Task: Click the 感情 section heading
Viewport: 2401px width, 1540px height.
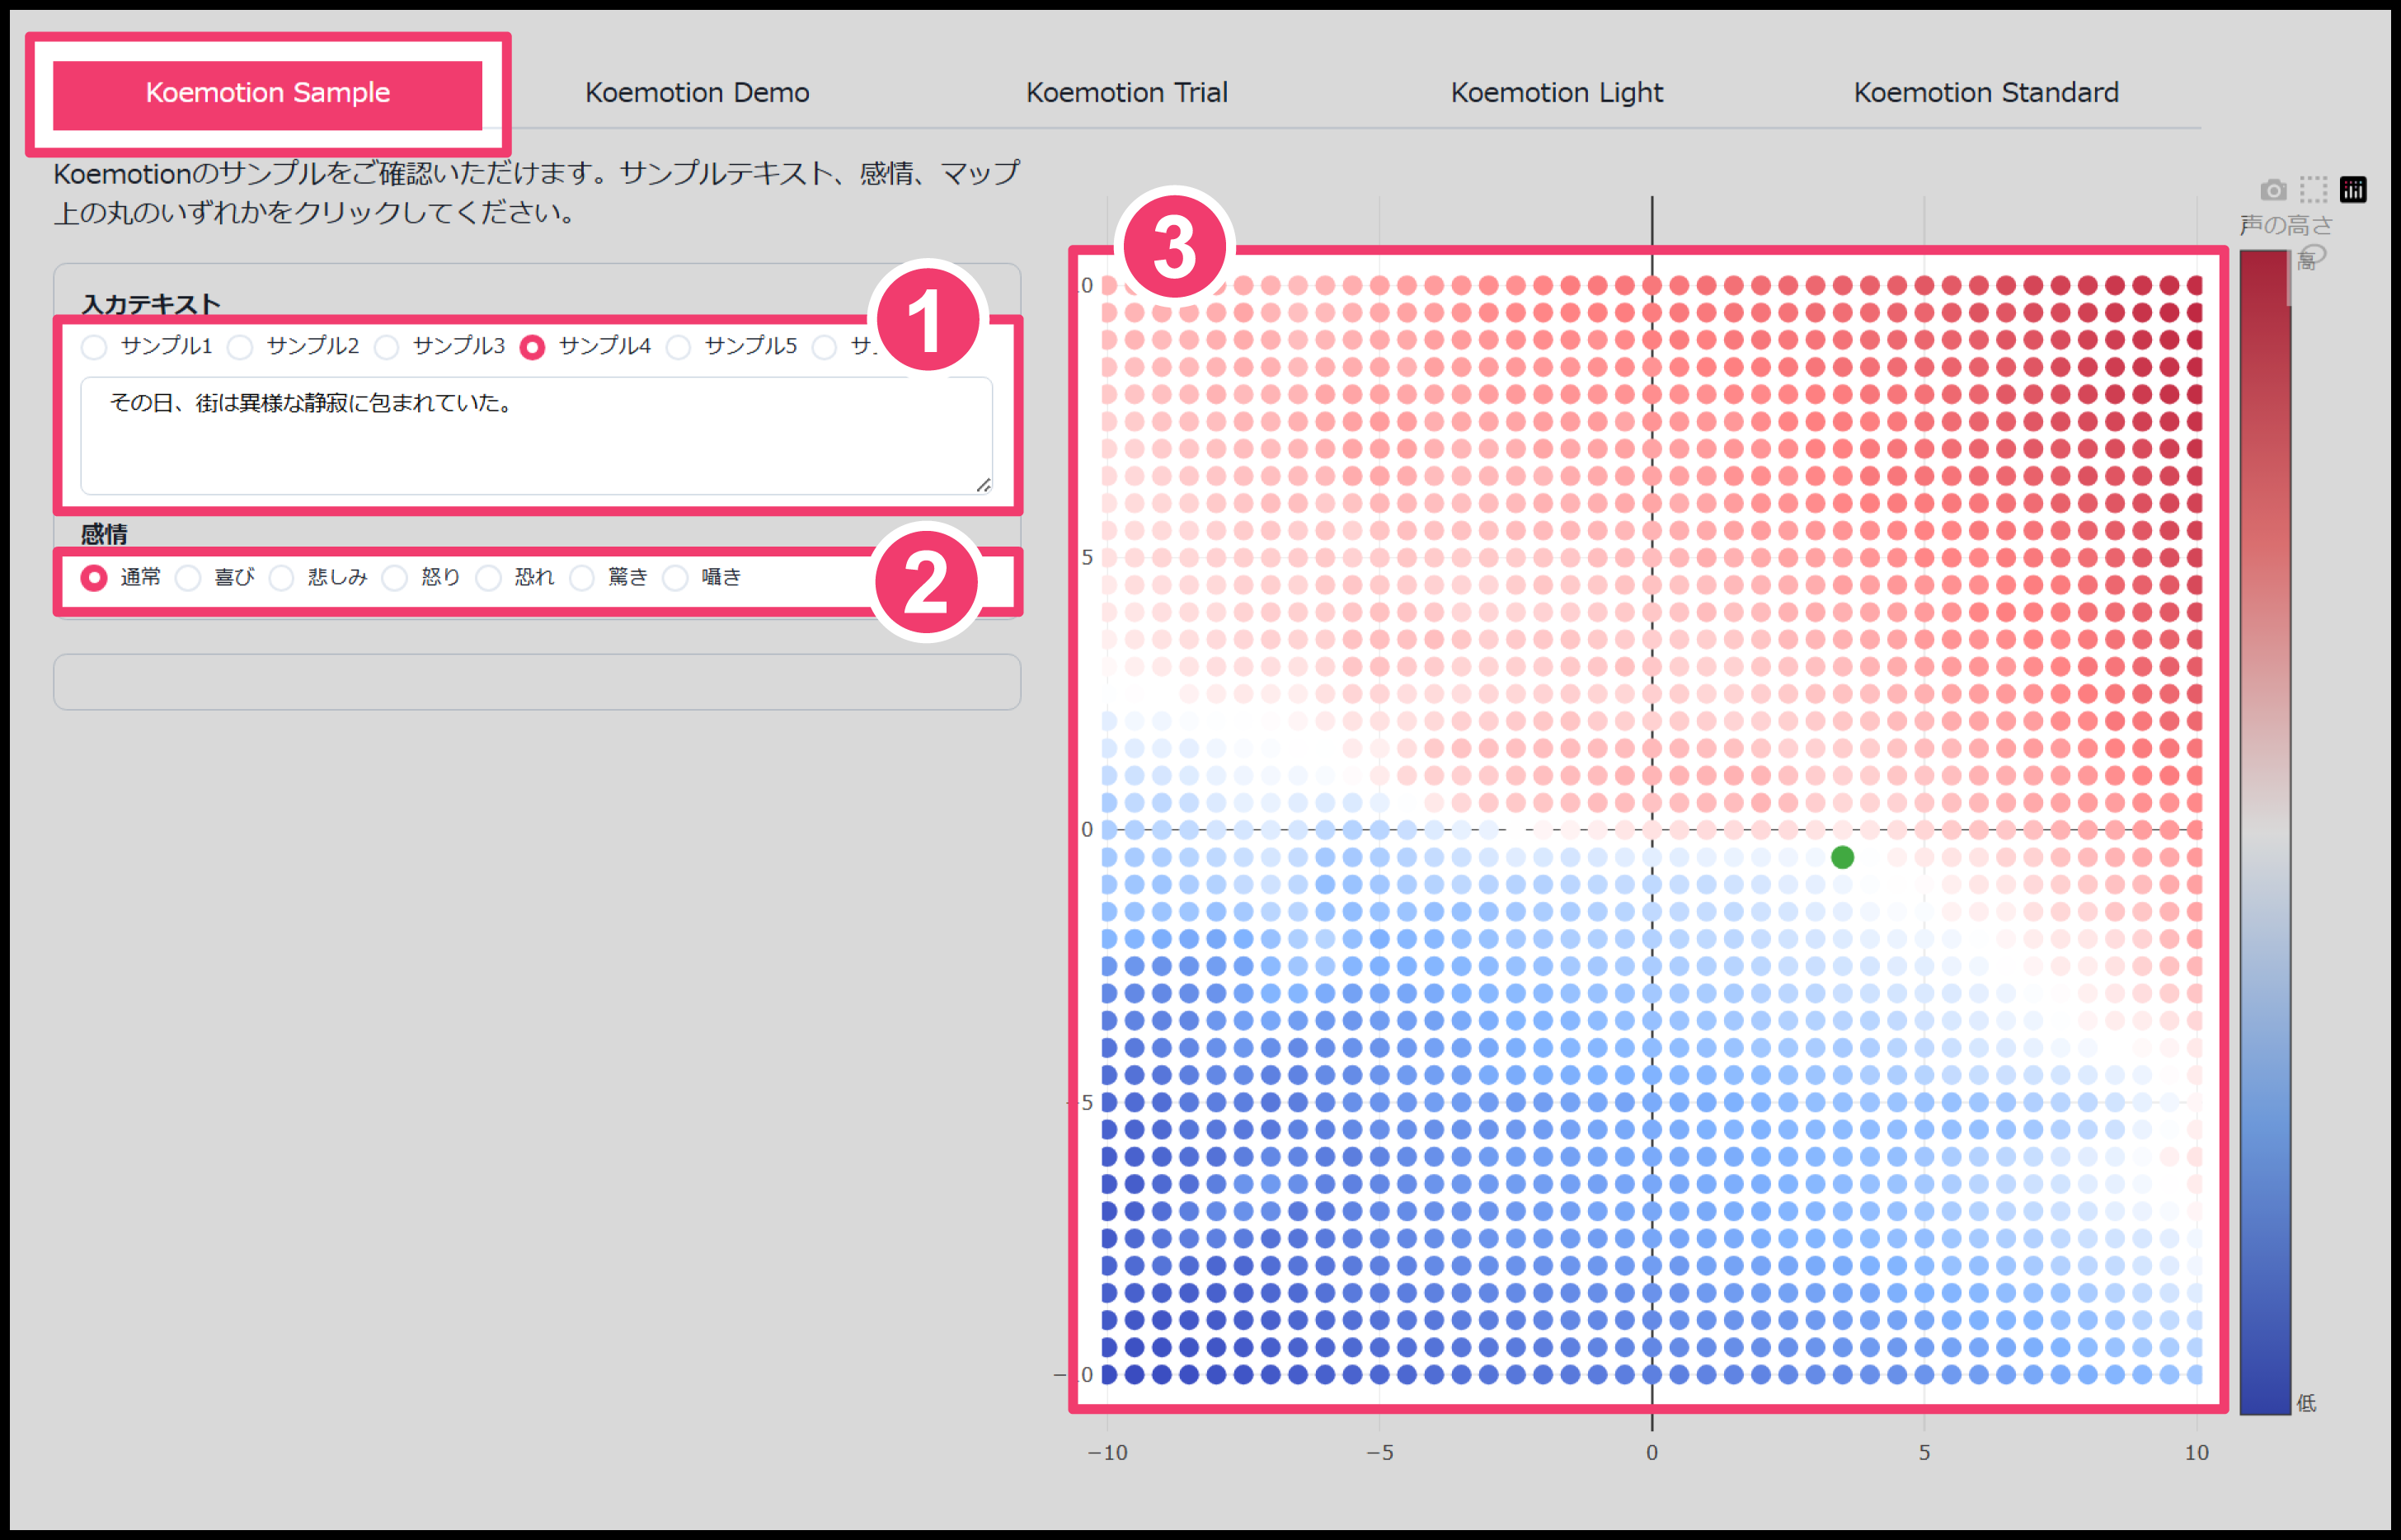Action: click(x=104, y=534)
